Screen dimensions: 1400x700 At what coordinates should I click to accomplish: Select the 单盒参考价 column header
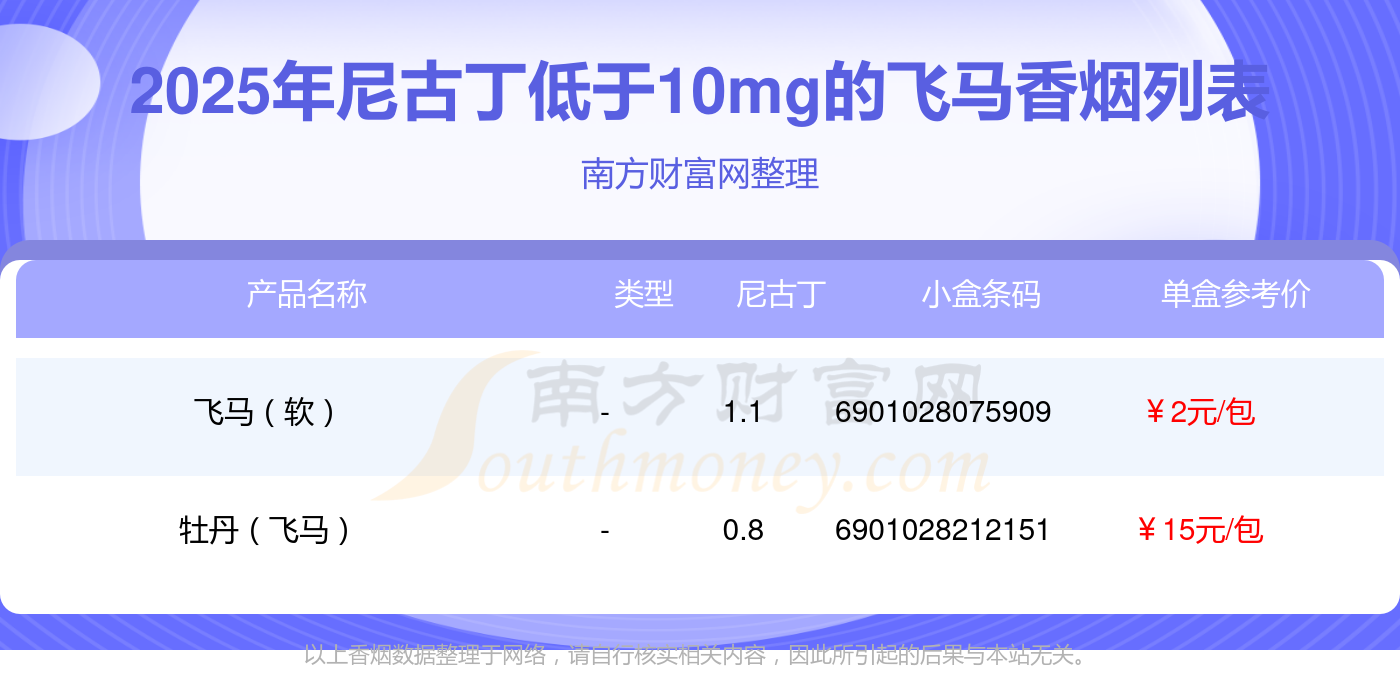pos(1235,294)
